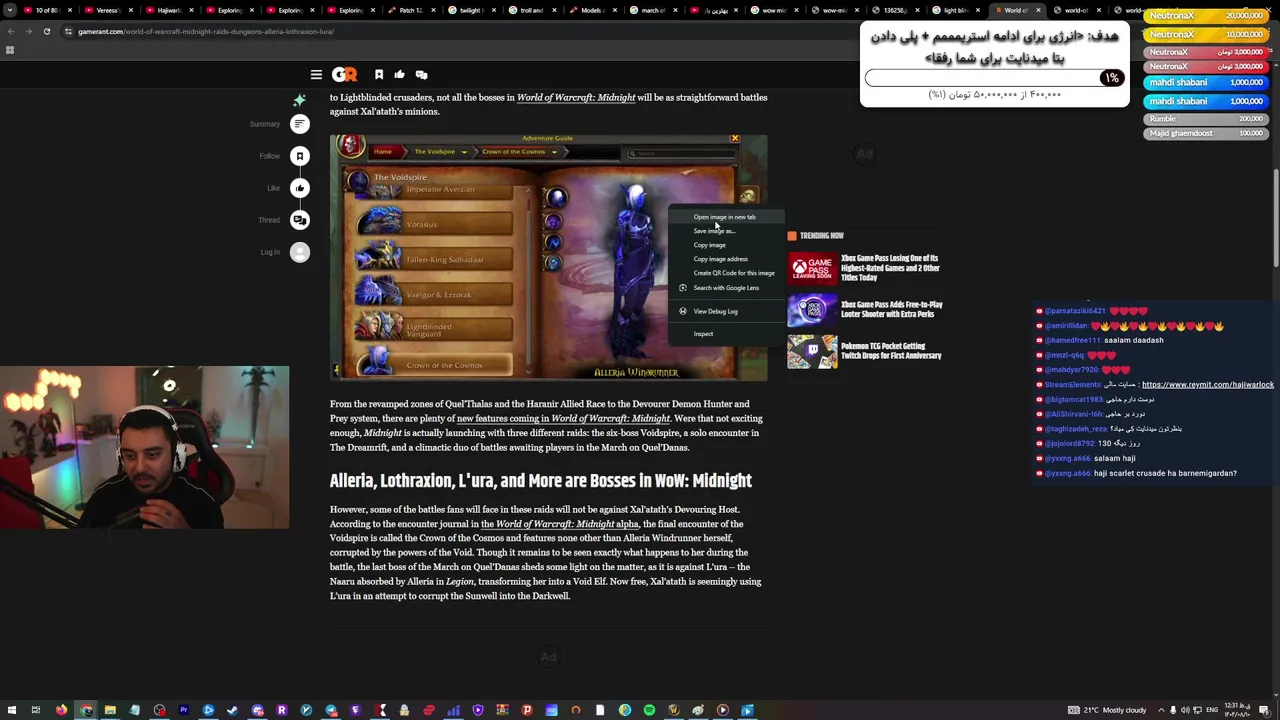Select the Crown of the Cosmos boss entry
Viewport: 1280px width, 720px height.
(x=435, y=365)
